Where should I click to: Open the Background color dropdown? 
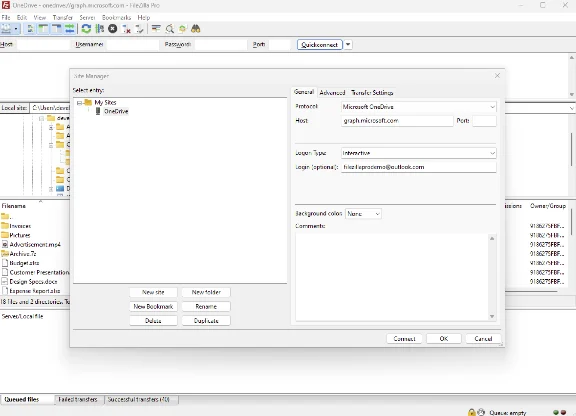click(x=363, y=214)
